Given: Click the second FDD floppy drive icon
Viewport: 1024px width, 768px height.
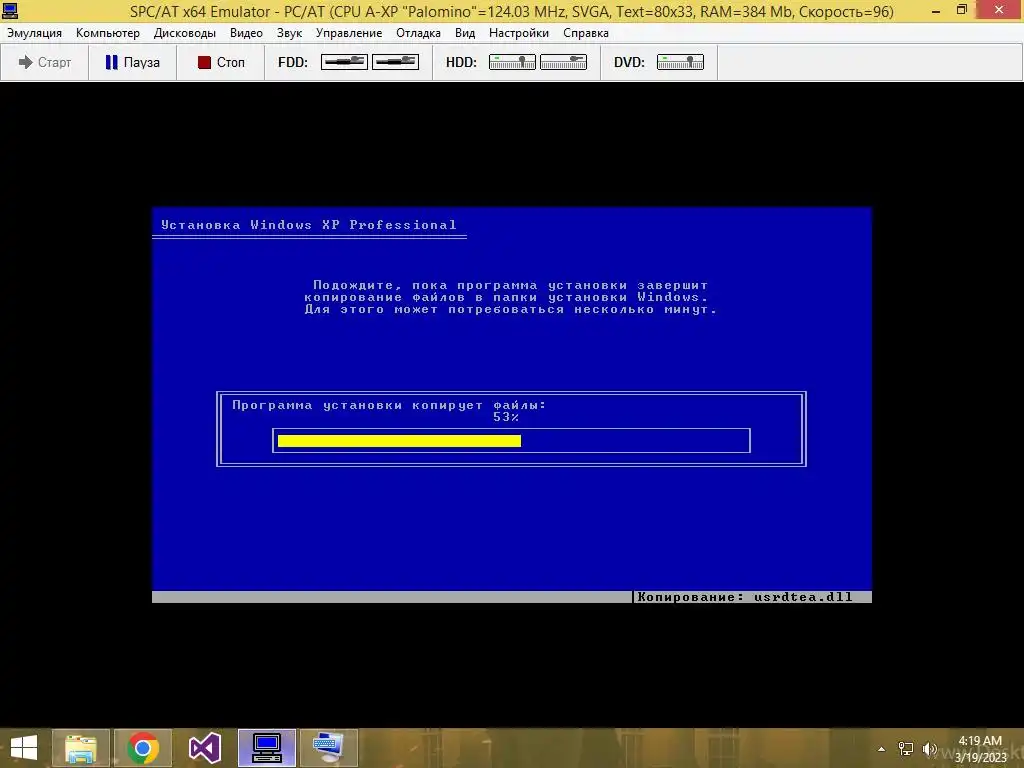Looking at the screenshot, I should (x=395, y=61).
